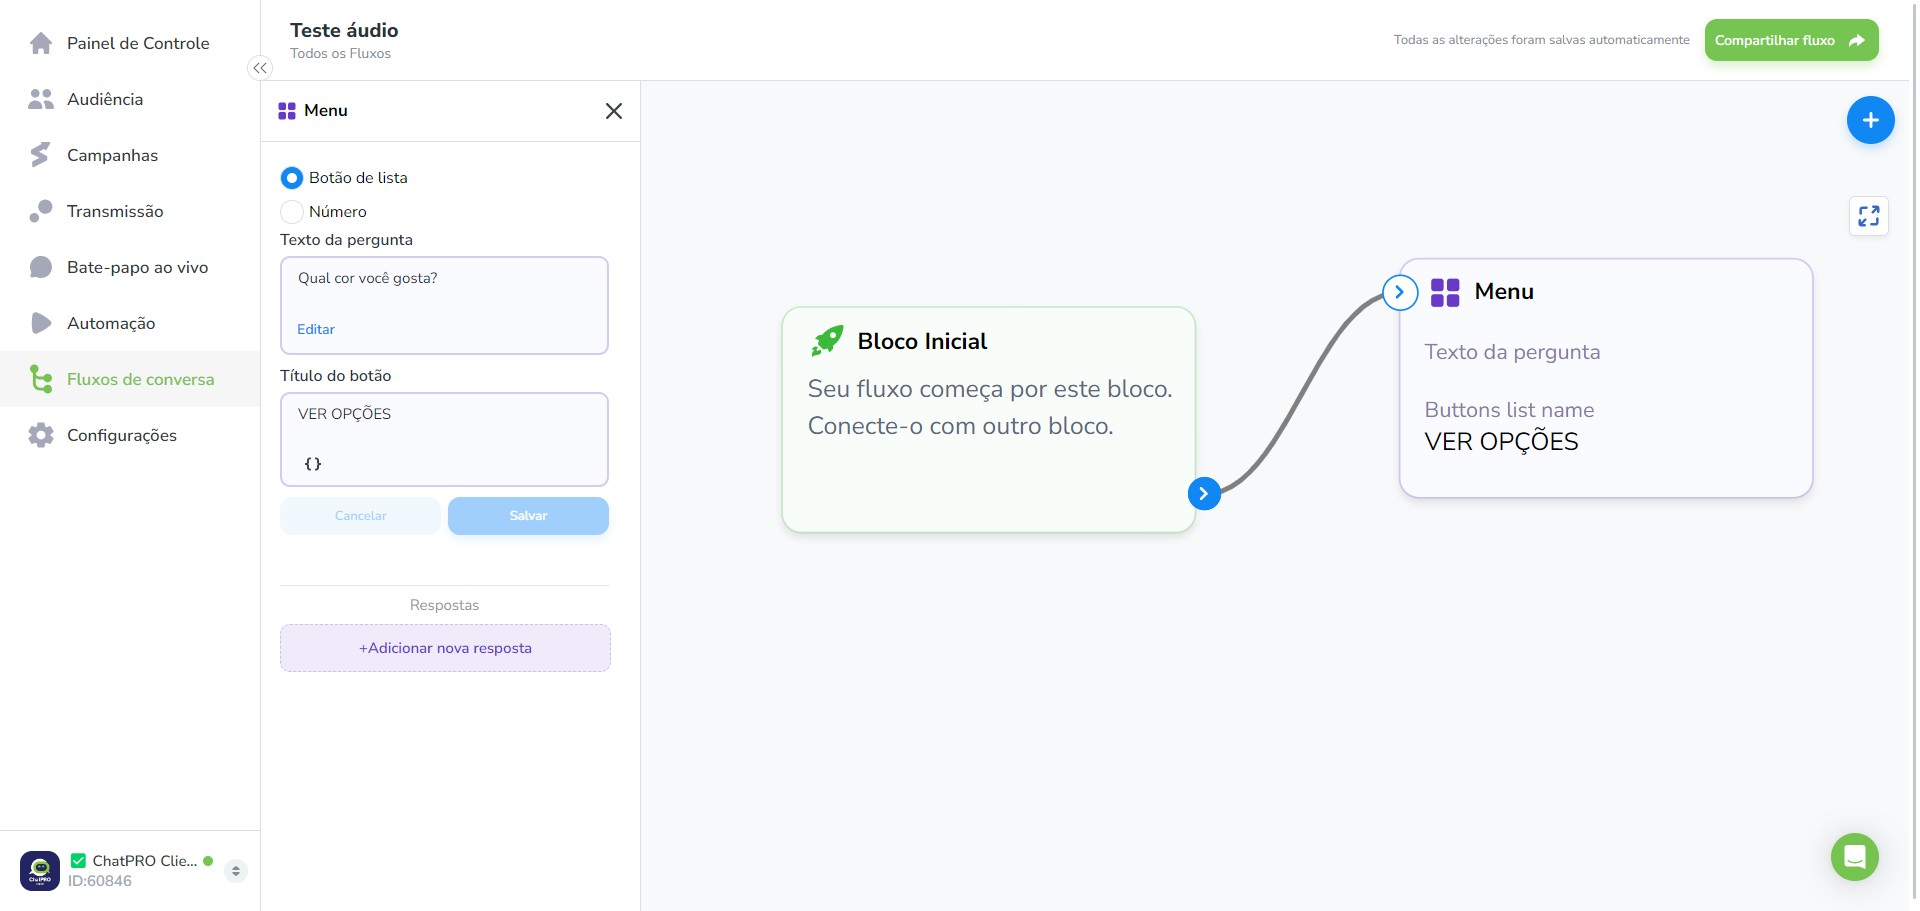Click the Bloco Inicial output connector arrow

tap(1204, 493)
